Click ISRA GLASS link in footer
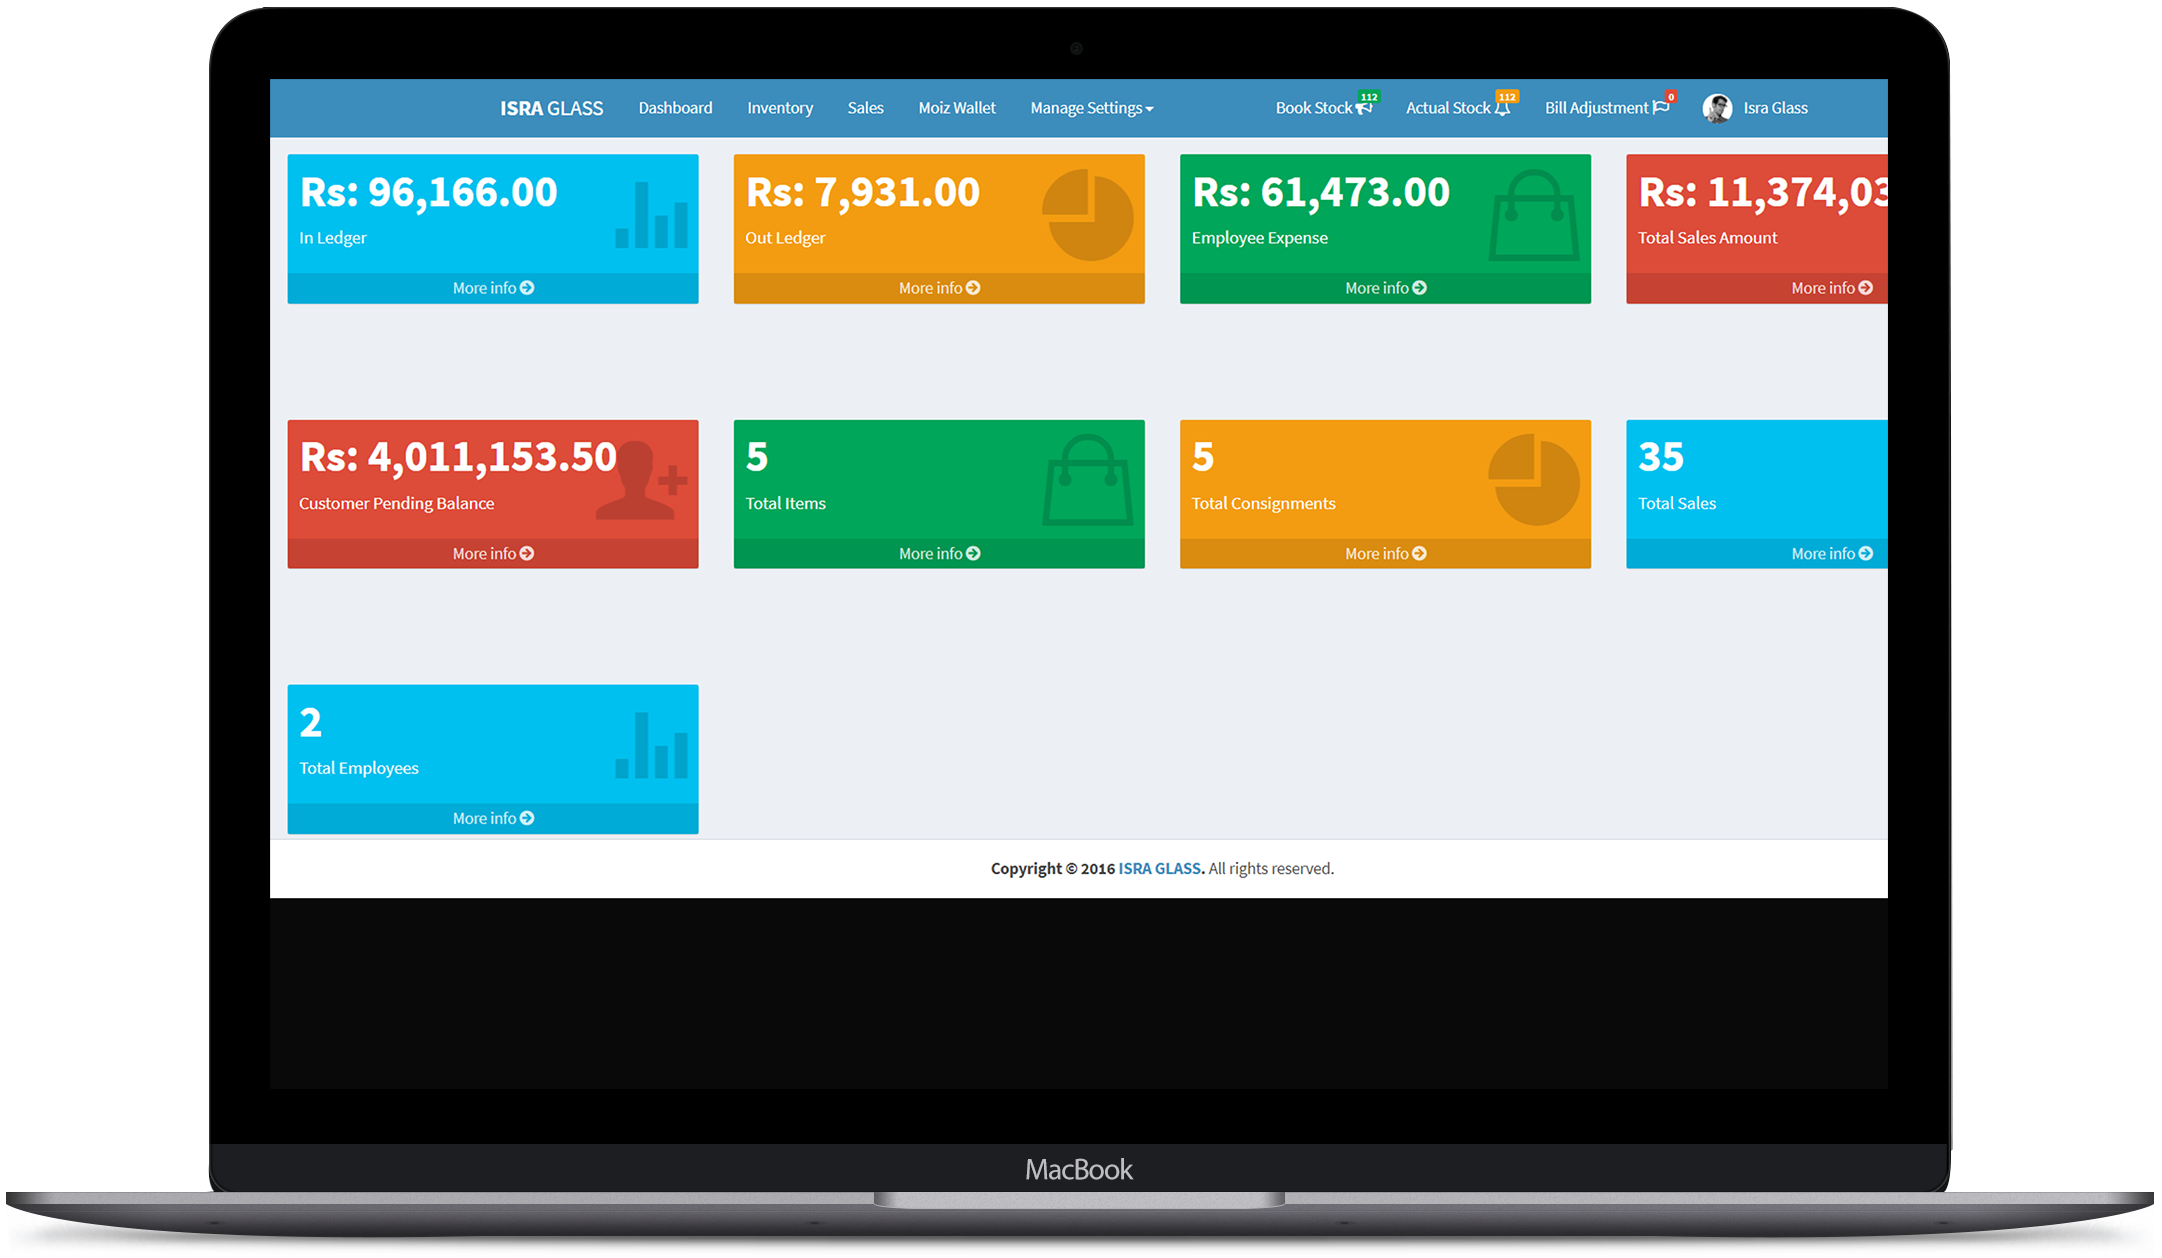The height and width of the screenshot is (1258, 2162). pyautogui.click(x=1159, y=868)
